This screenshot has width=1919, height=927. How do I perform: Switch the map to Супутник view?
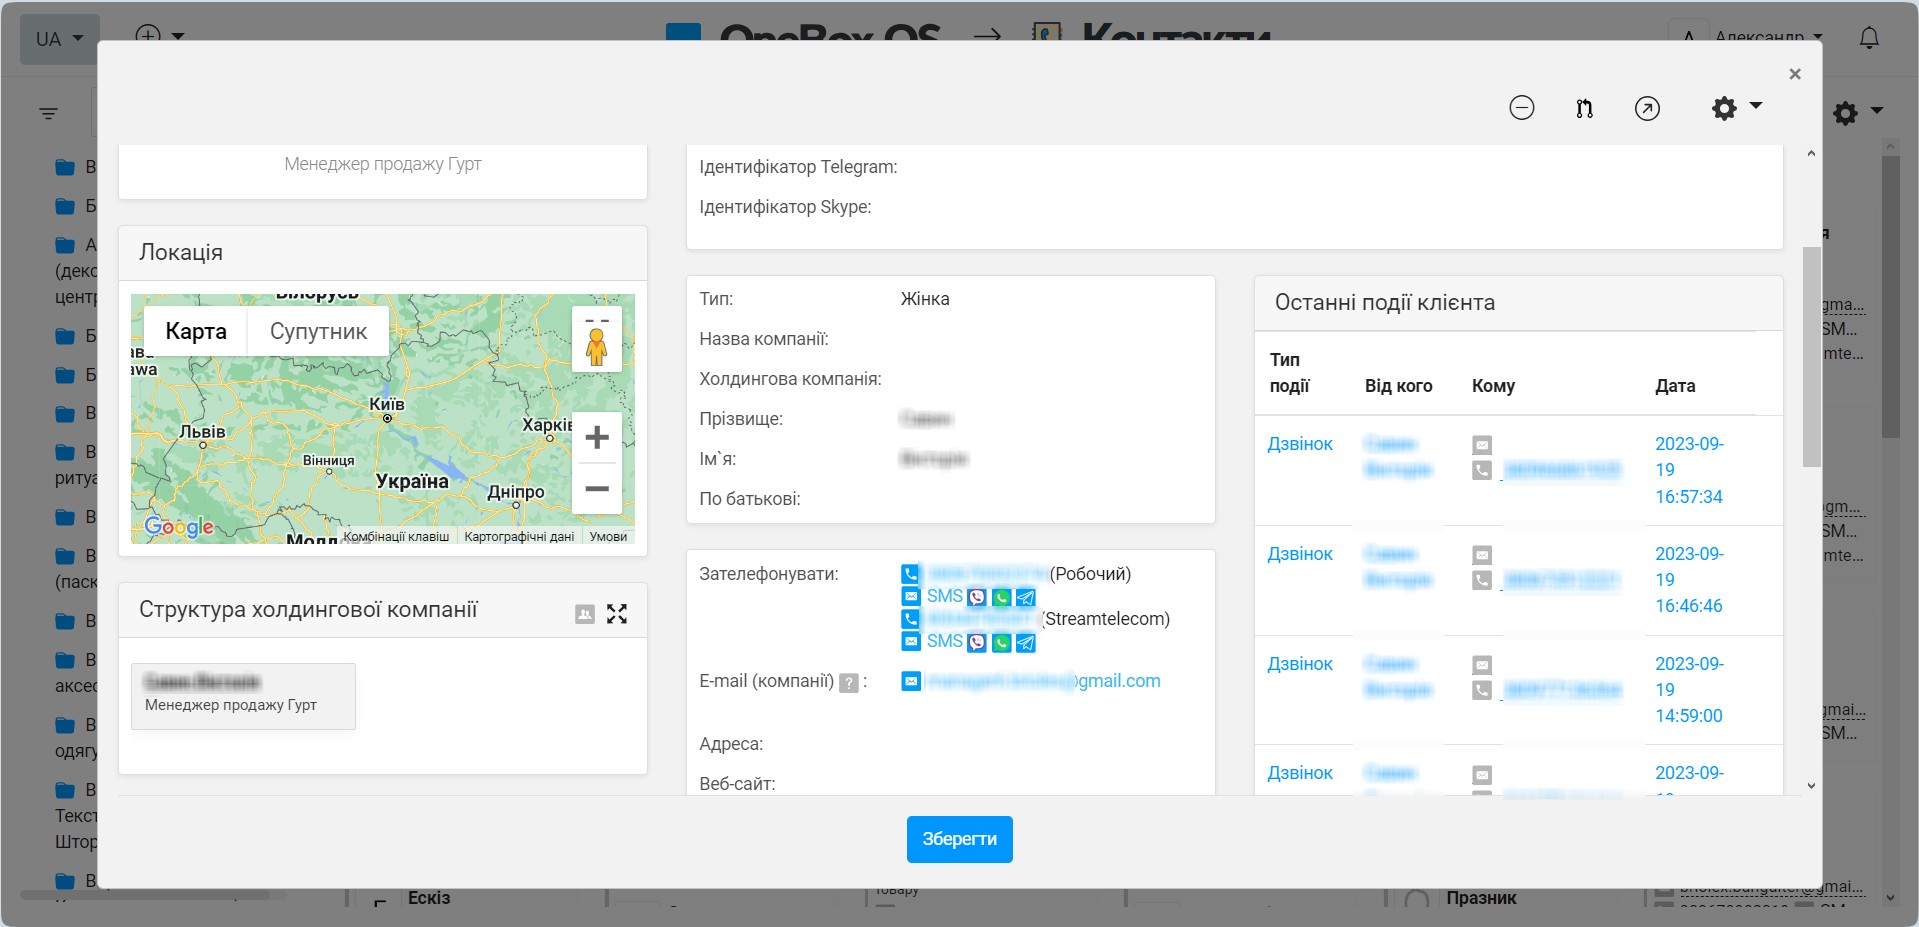pos(318,332)
